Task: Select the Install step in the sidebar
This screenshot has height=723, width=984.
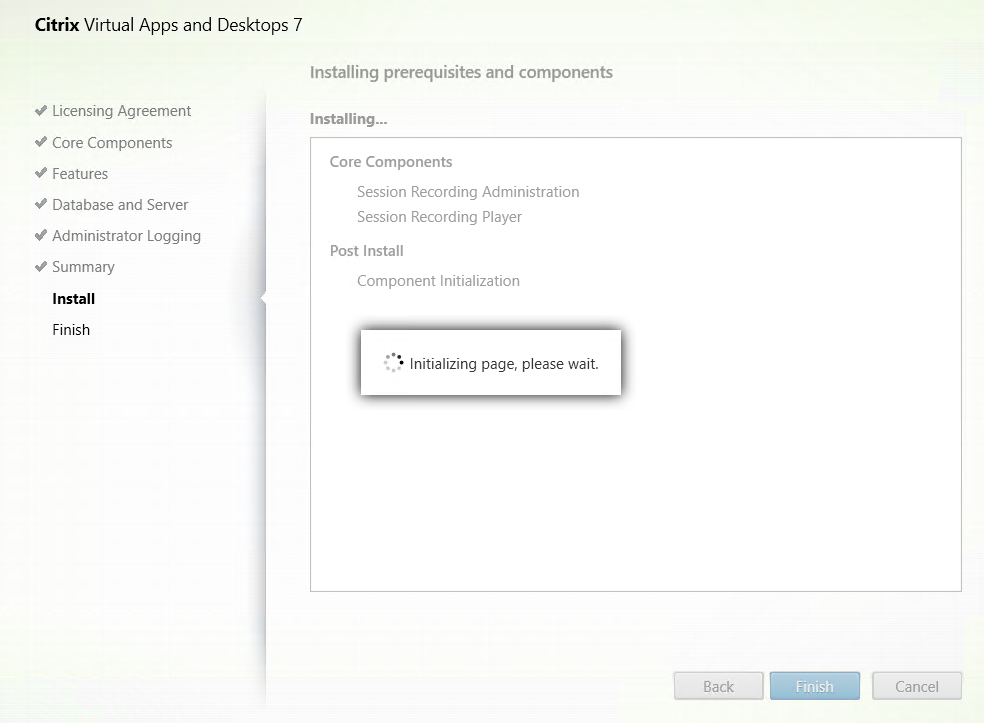Action: (x=74, y=298)
